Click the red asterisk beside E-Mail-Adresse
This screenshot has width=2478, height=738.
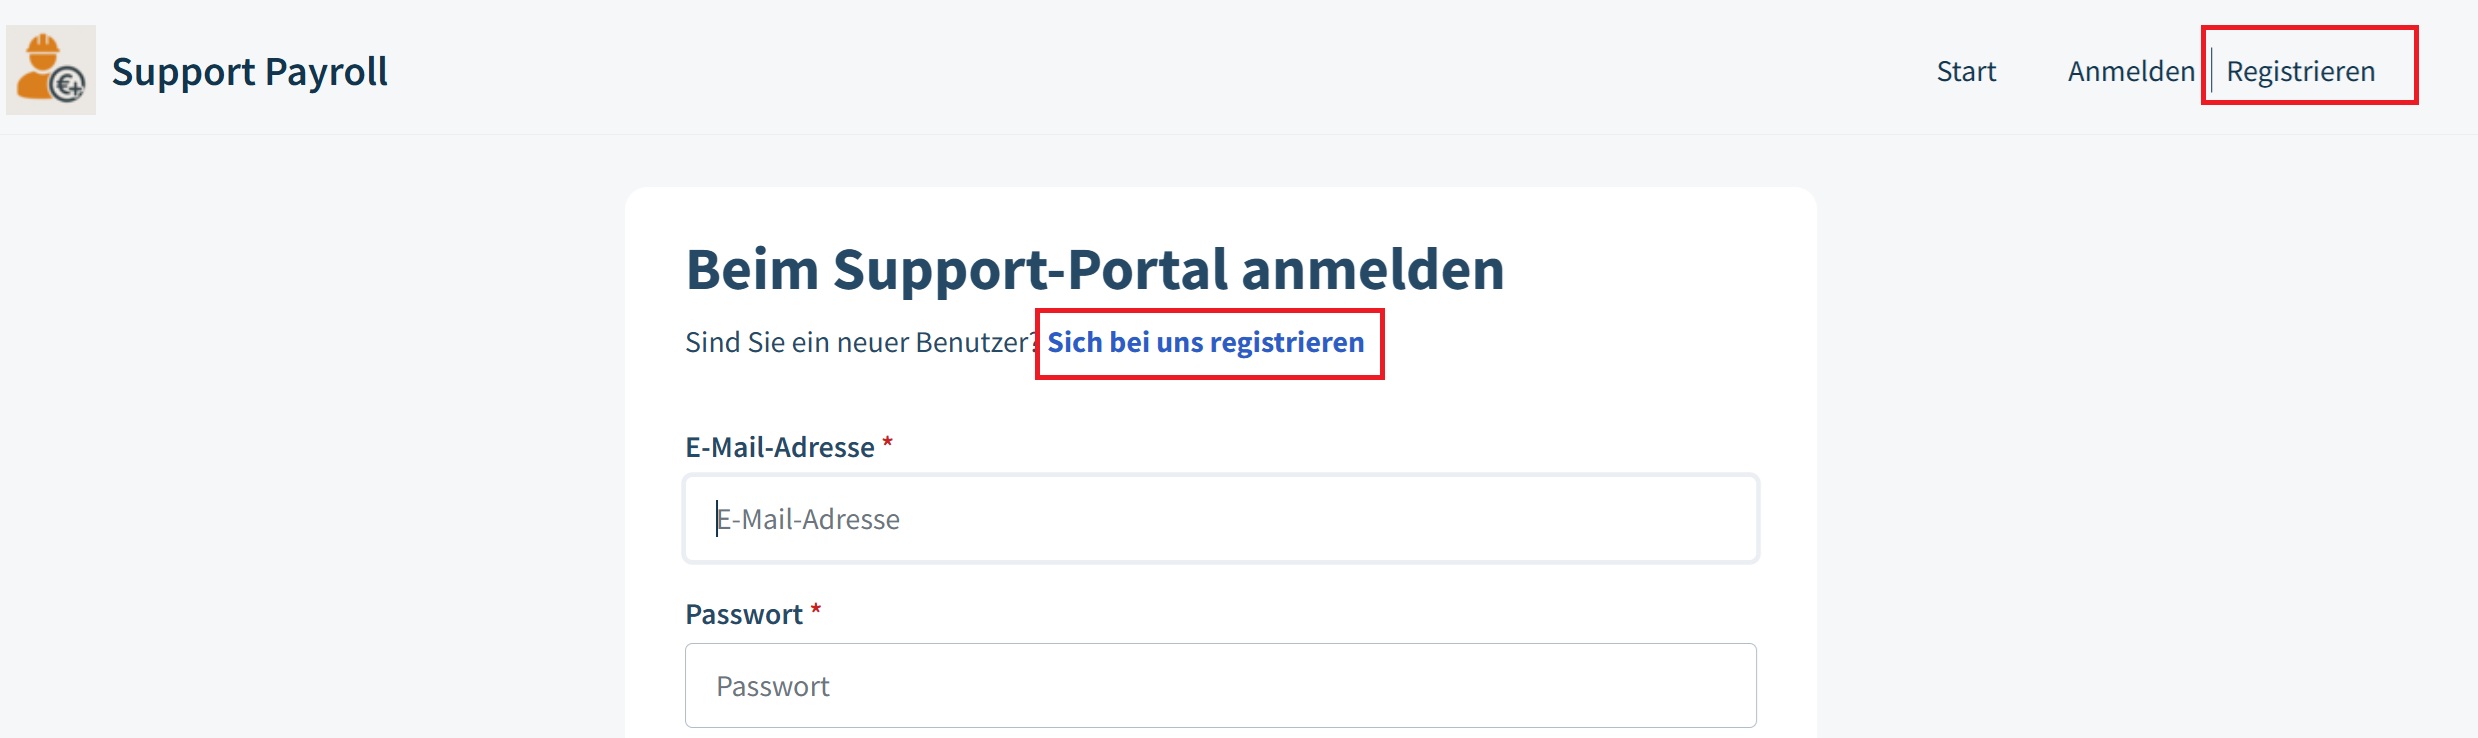(x=887, y=443)
